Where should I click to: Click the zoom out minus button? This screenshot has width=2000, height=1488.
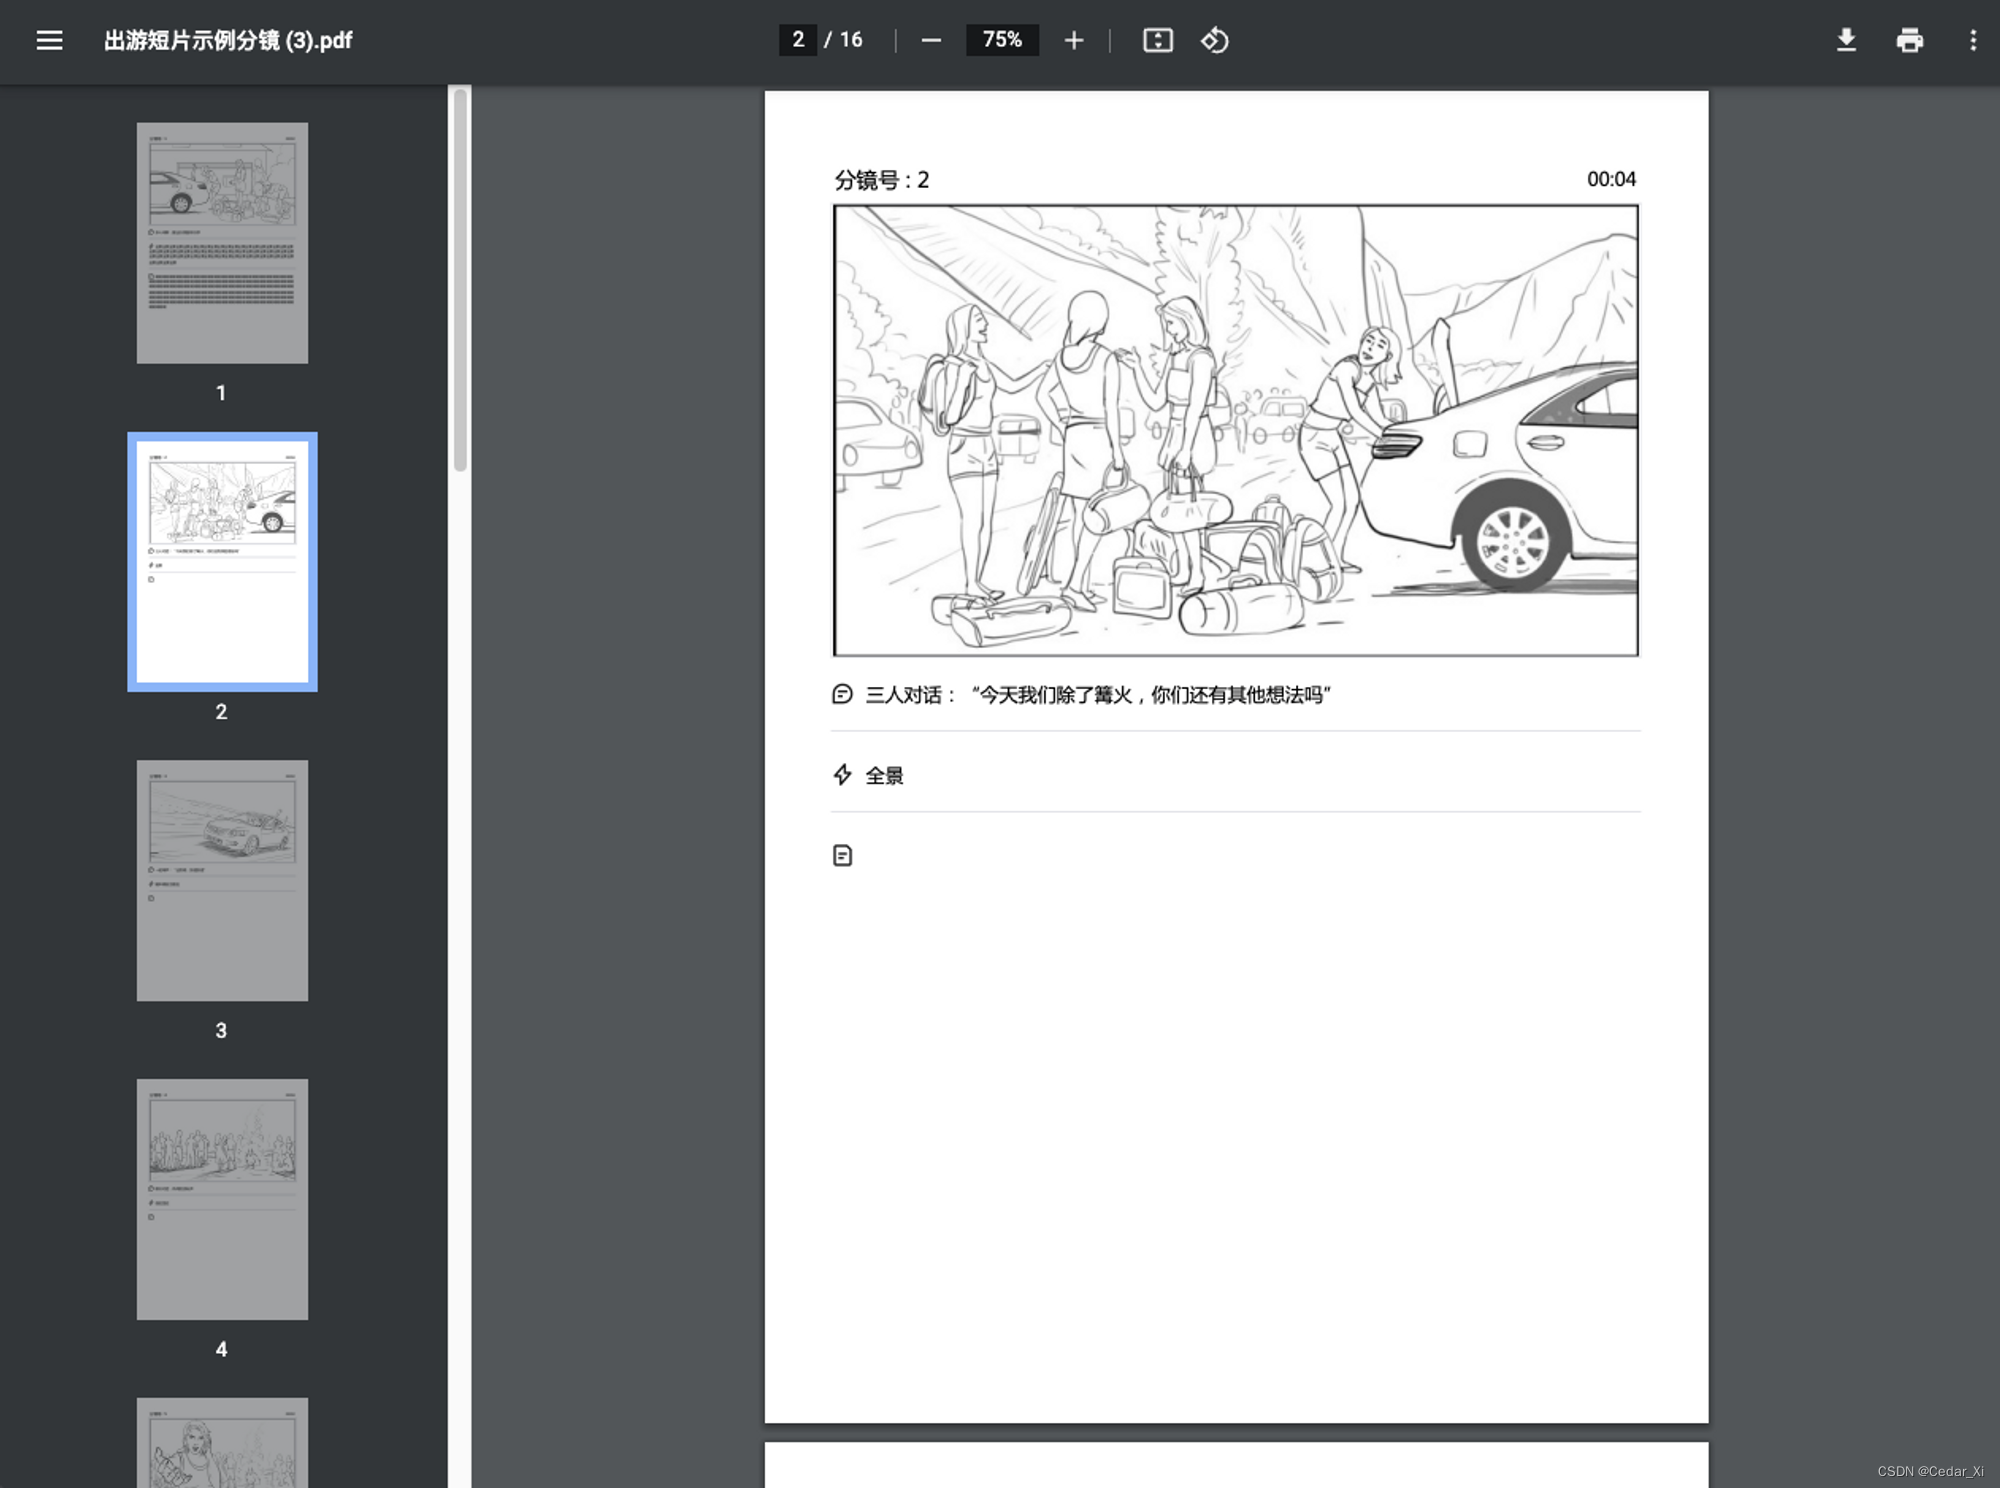[931, 40]
